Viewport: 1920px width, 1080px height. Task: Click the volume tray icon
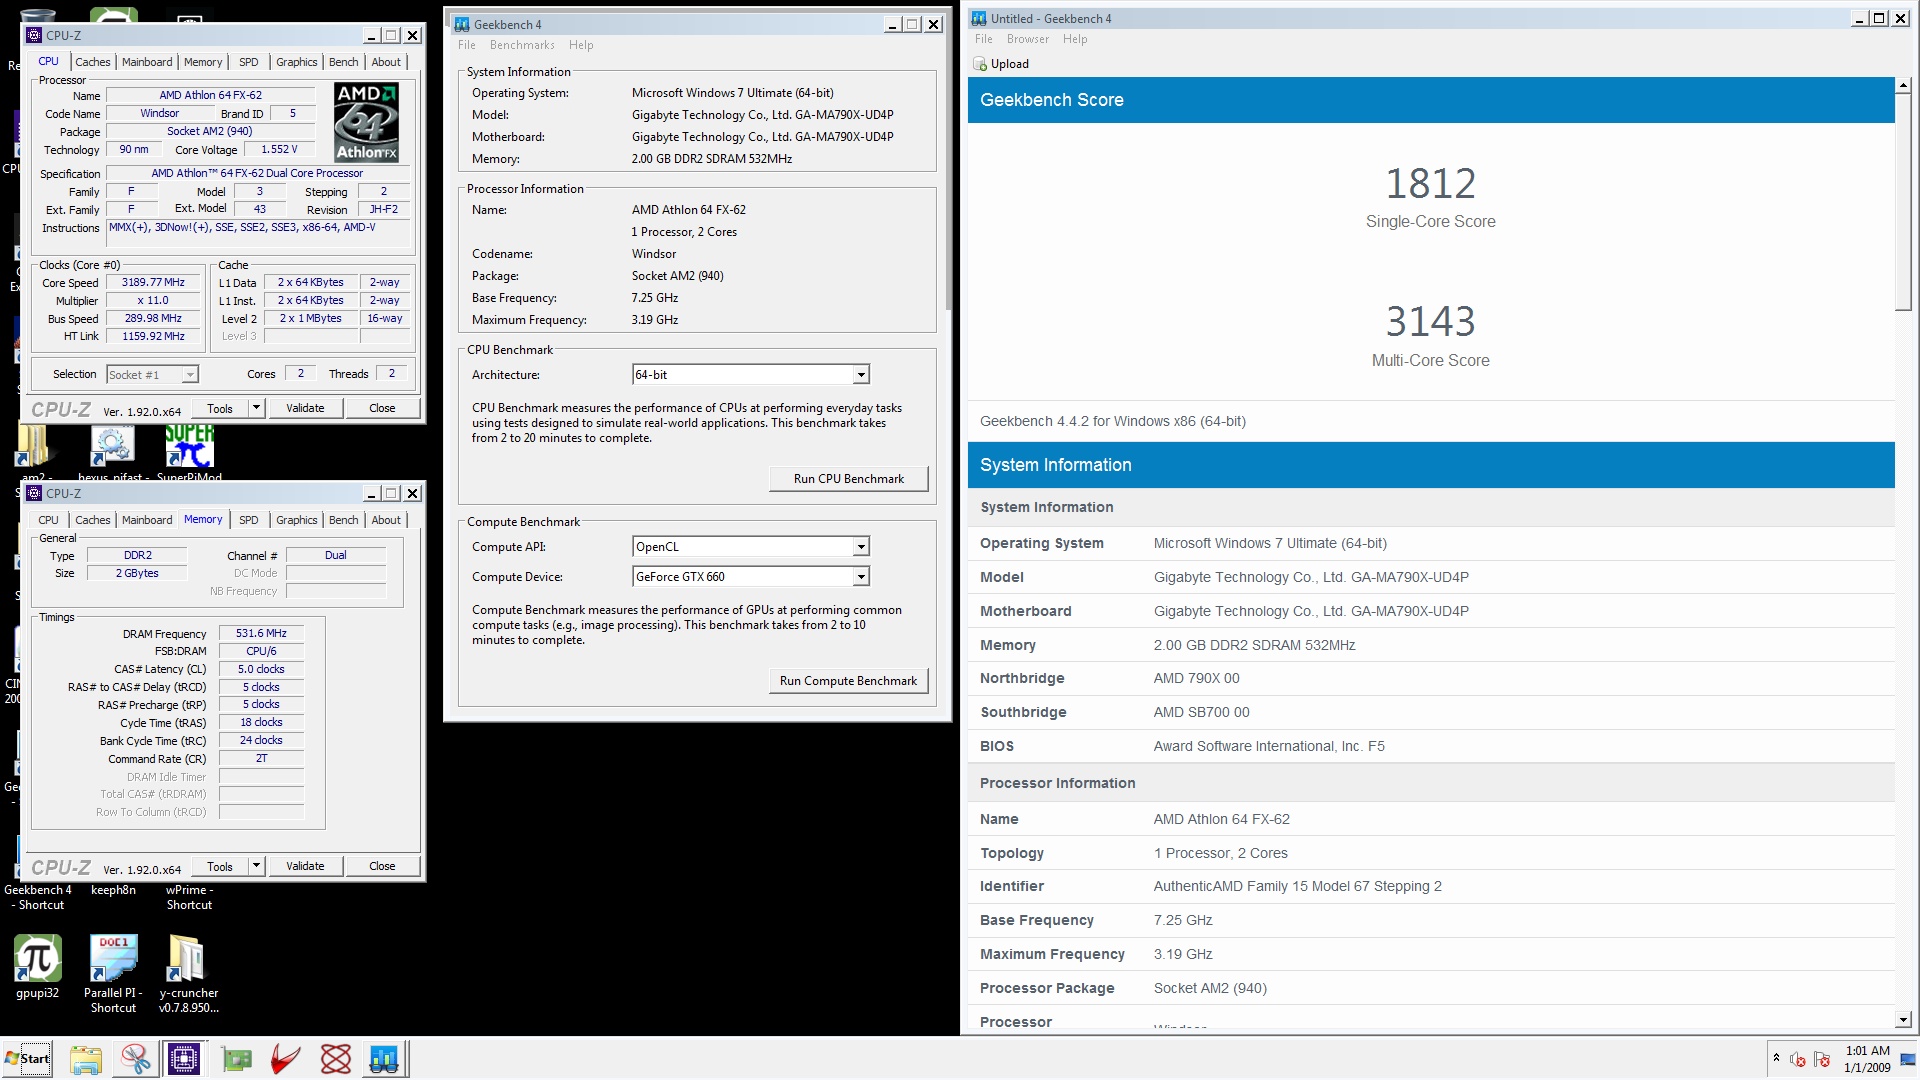1798,1059
